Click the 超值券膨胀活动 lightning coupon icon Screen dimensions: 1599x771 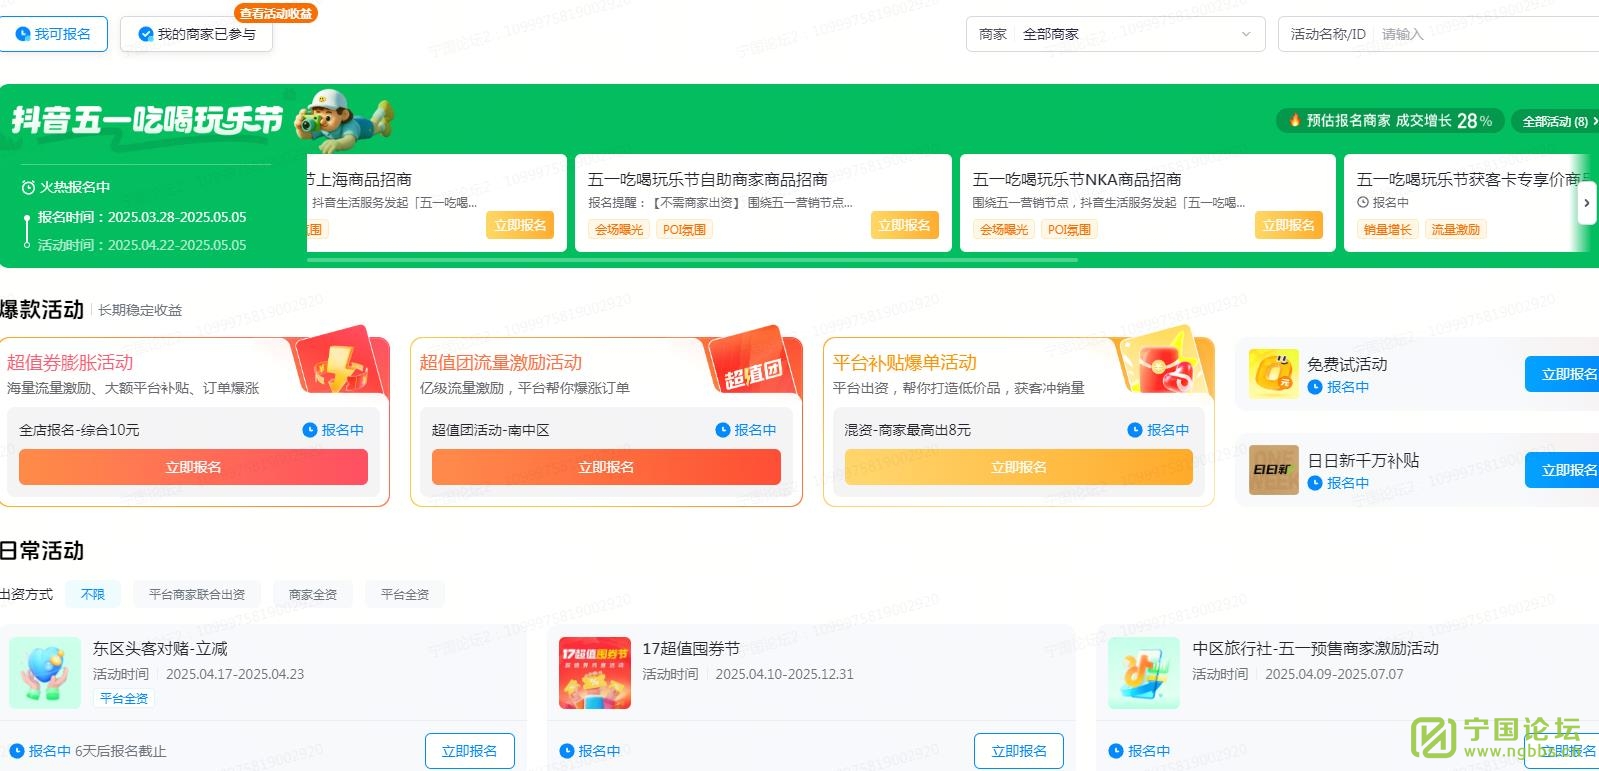(339, 367)
